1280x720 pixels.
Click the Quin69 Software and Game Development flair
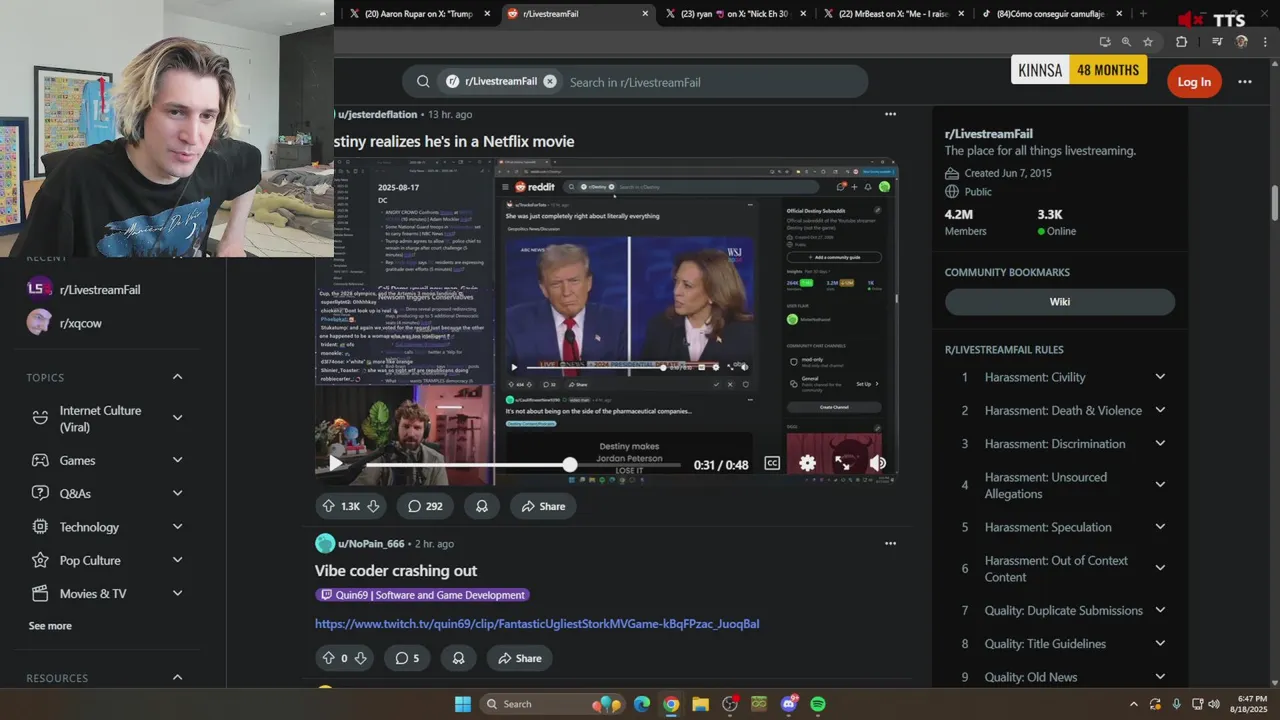pyautogui.click(x=422, y=595)
